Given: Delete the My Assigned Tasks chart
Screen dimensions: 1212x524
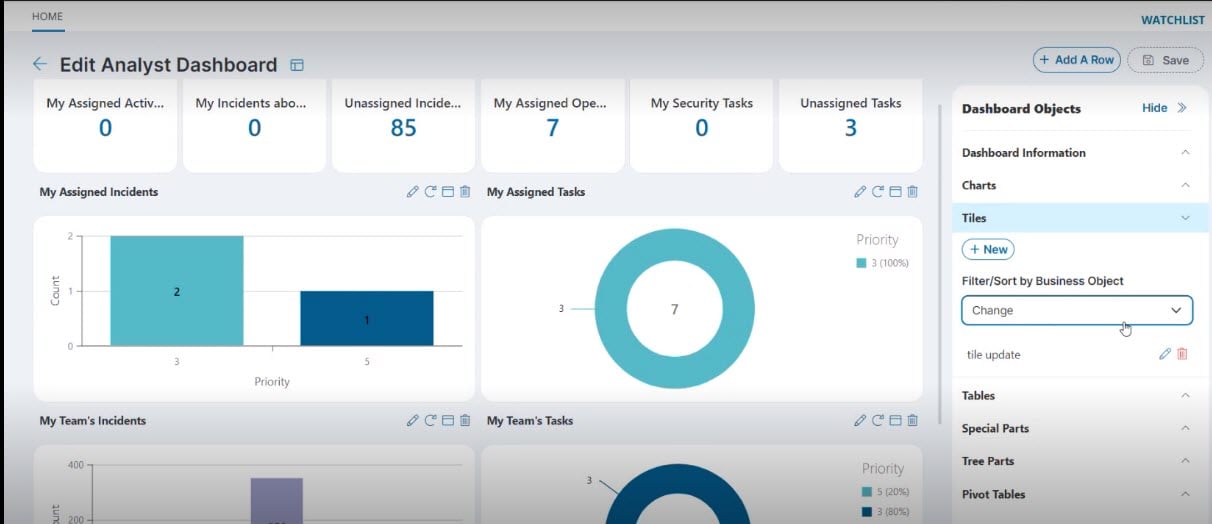Looking at the screenshot, I should pyautogui.click(x=912, y=192).
